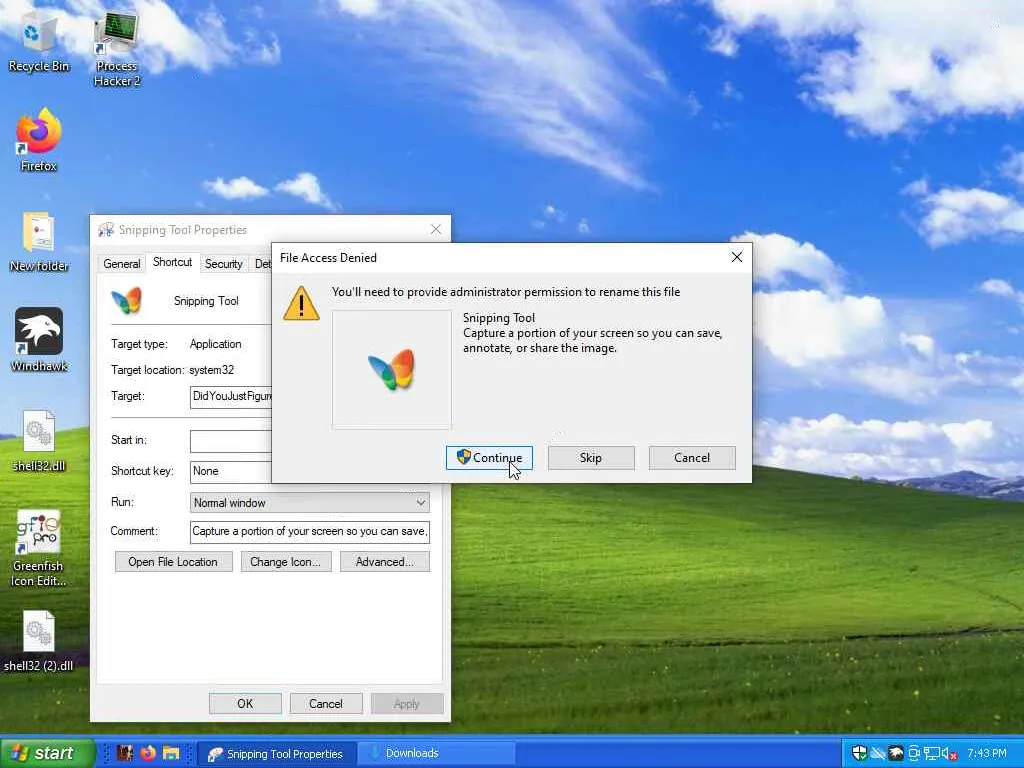
Task: Click the Windhawk eagle tray icon
Action: 896,754
